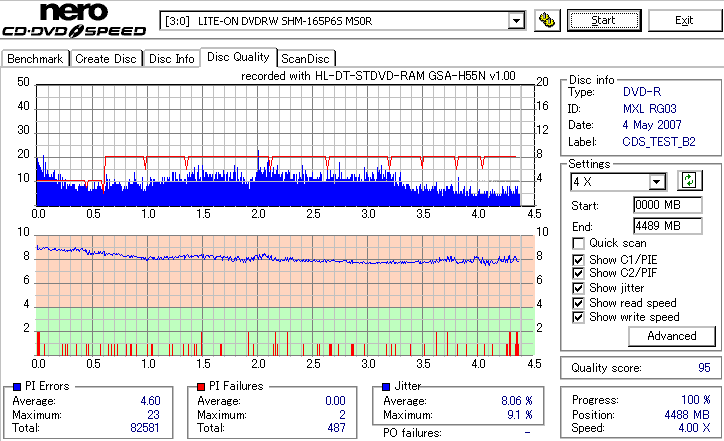Select the Disc Quality tab
724x441 pixels.
(x=238, y=57)
